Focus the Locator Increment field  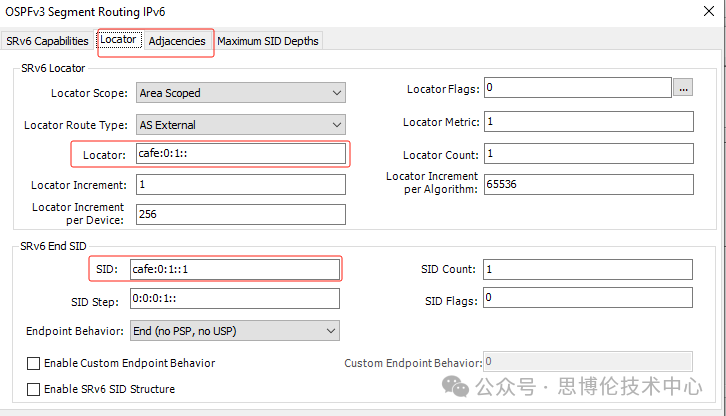pyautogui.click(x=240, y=185)
